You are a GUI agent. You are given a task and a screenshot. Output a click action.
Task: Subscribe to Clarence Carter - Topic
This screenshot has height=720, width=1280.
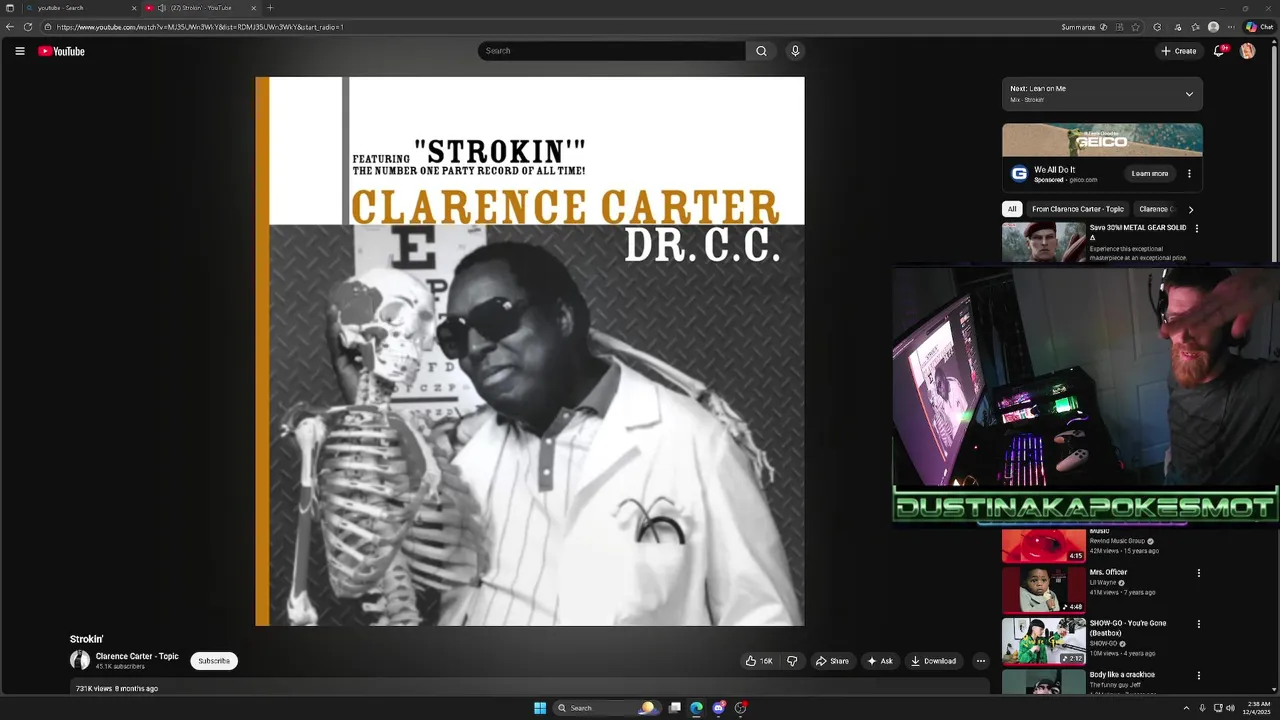[214, 661]
